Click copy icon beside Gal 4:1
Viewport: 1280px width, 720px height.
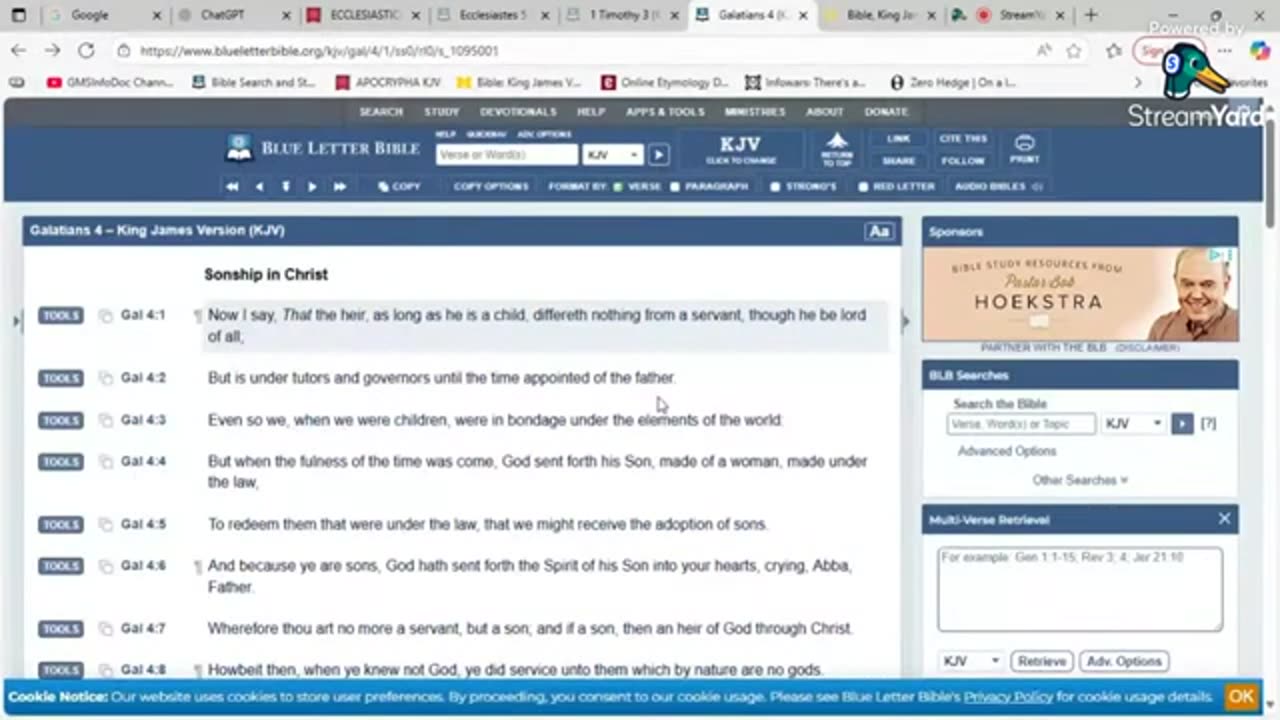pyautogui.click(x=106, y=316)
